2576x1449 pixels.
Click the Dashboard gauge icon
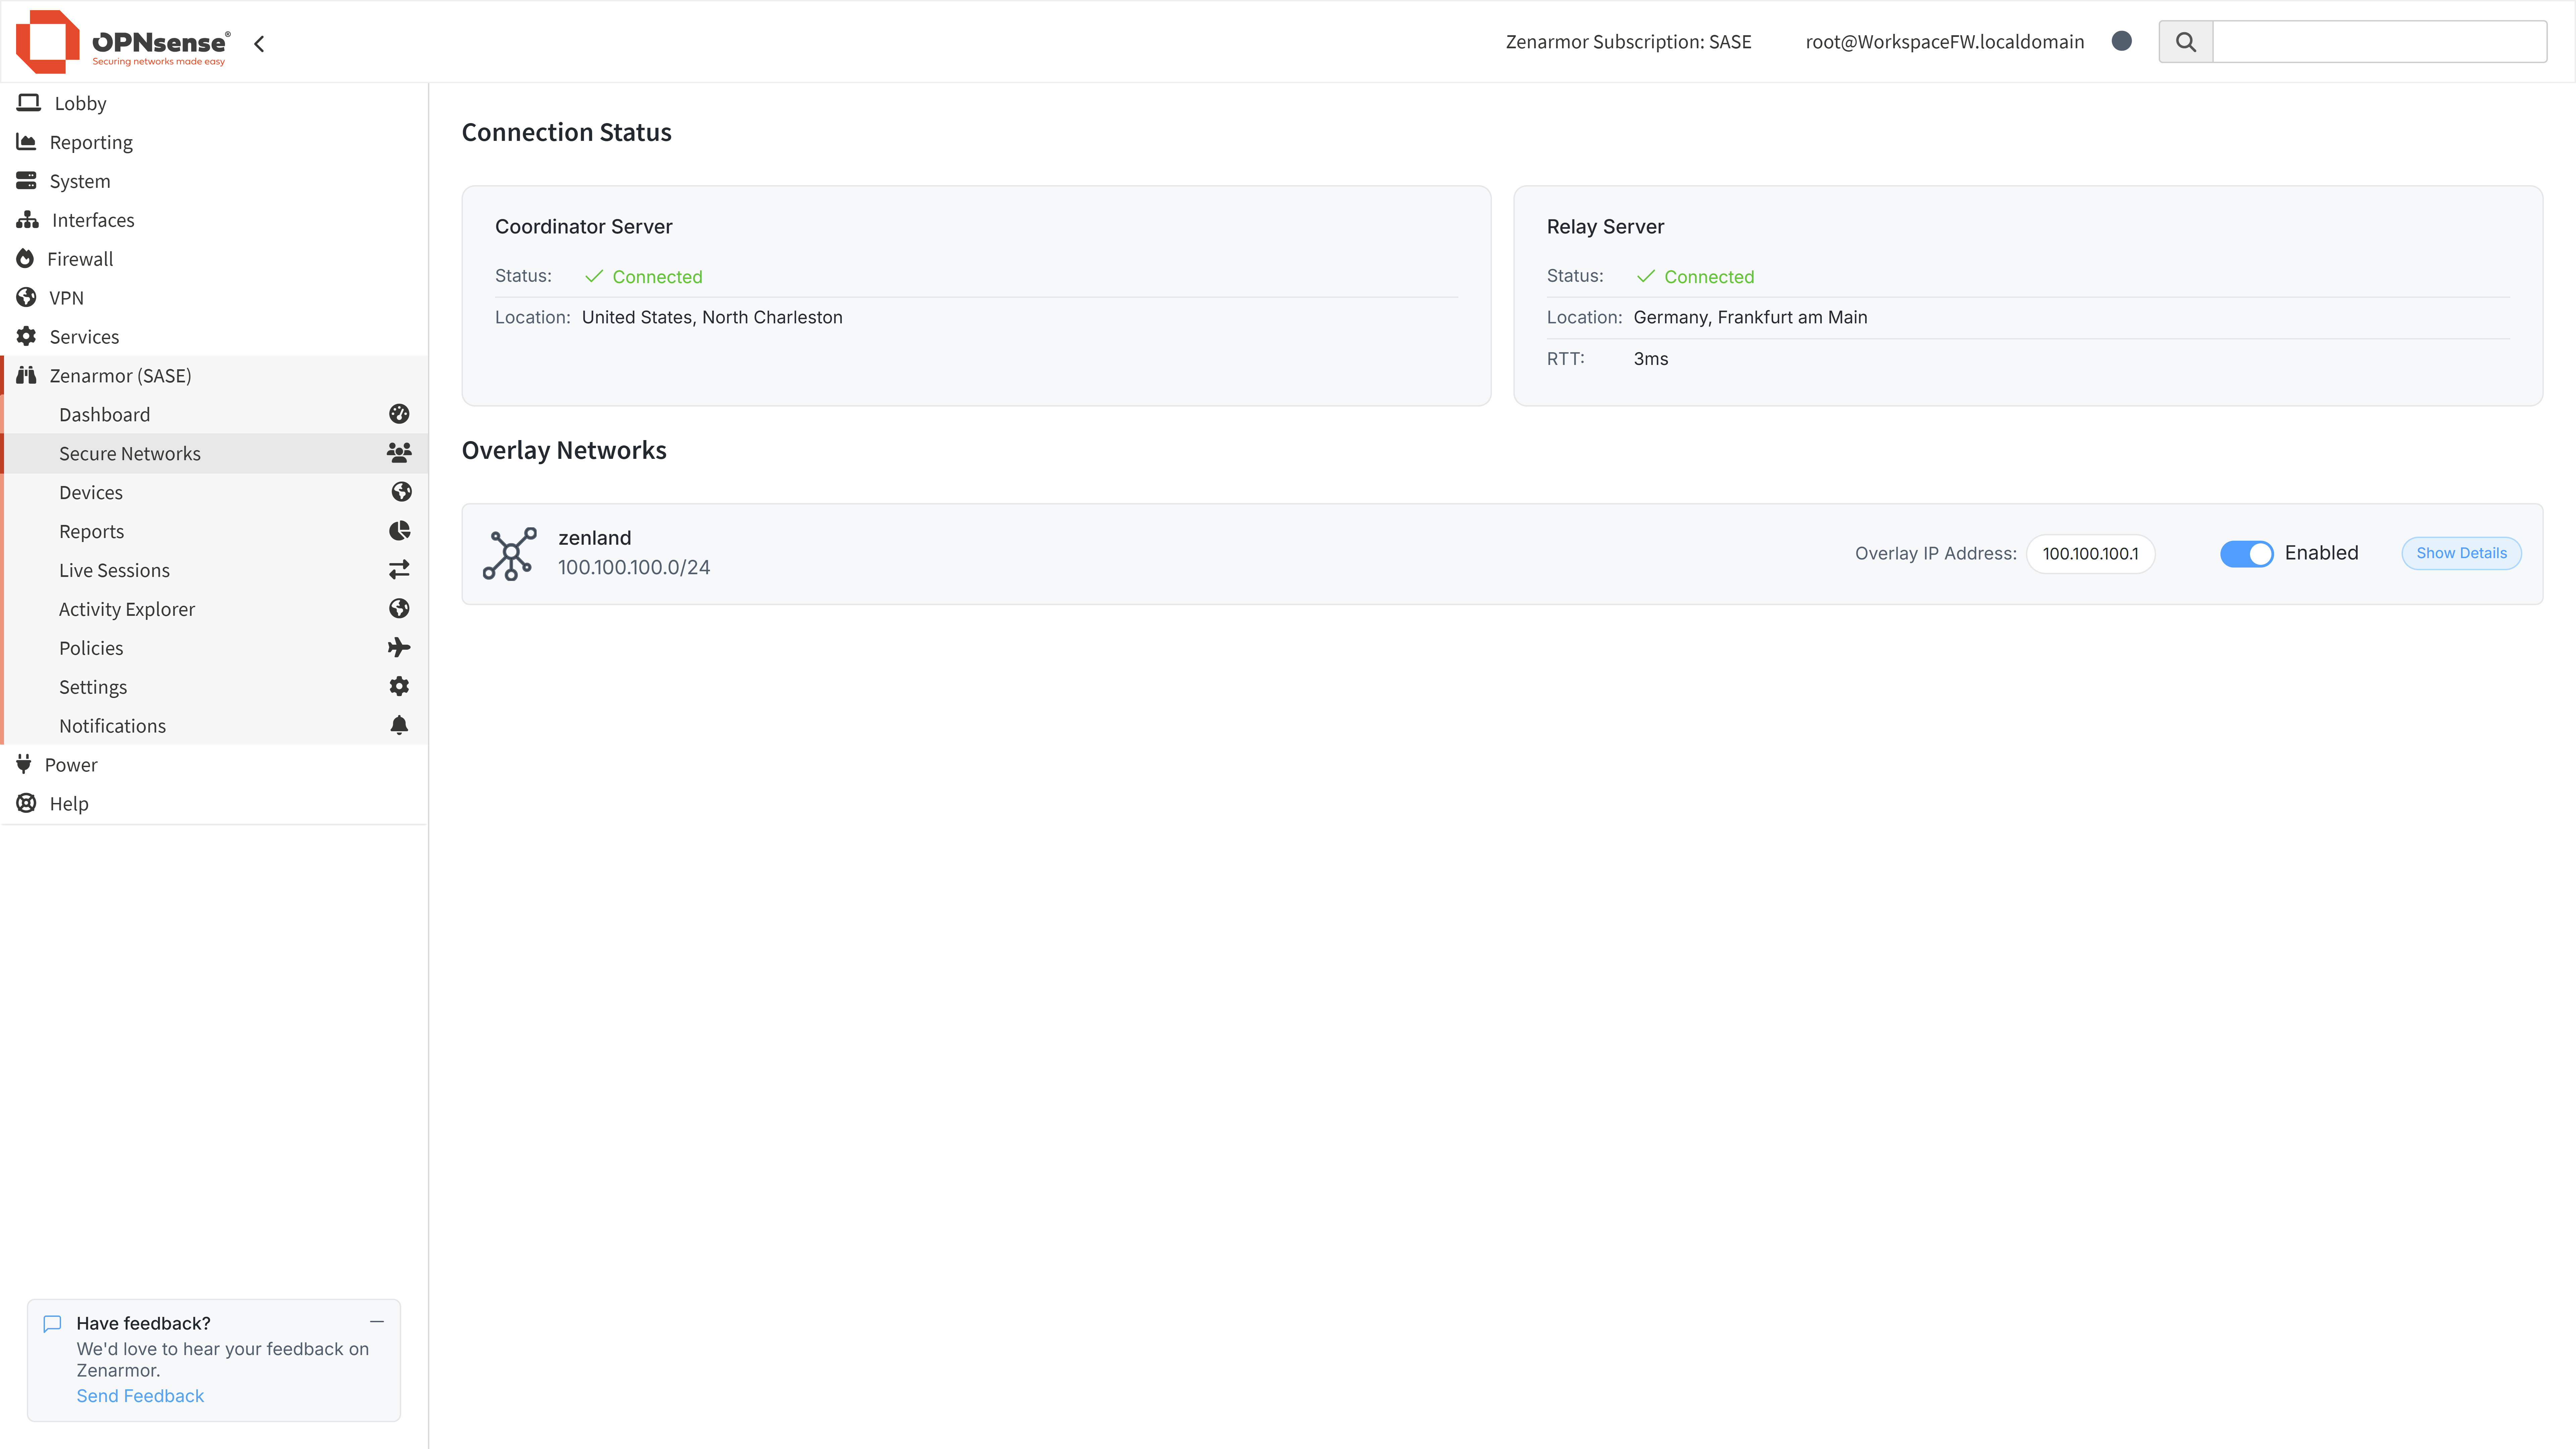pos(399,414)
